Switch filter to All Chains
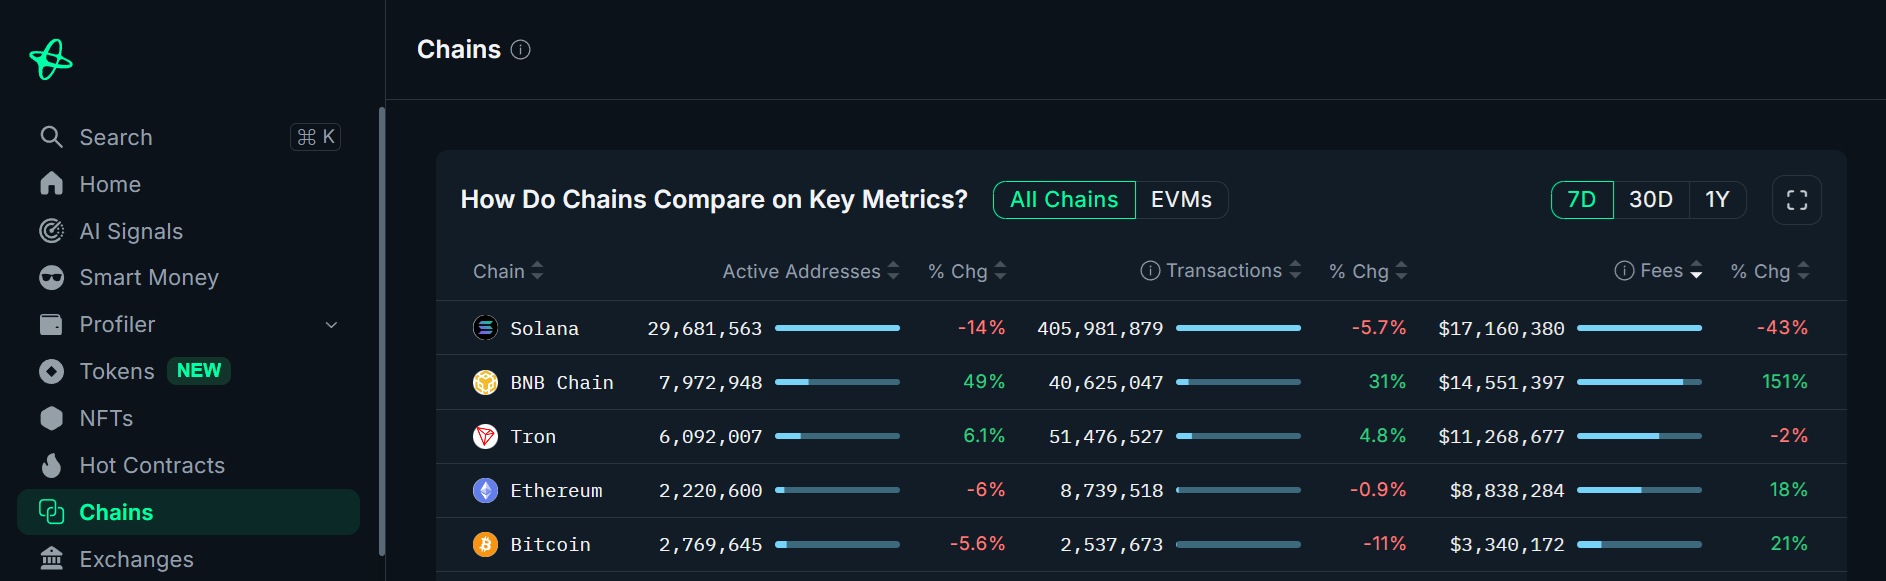Screen dimensions: 1886x581 coord(1064,200)
